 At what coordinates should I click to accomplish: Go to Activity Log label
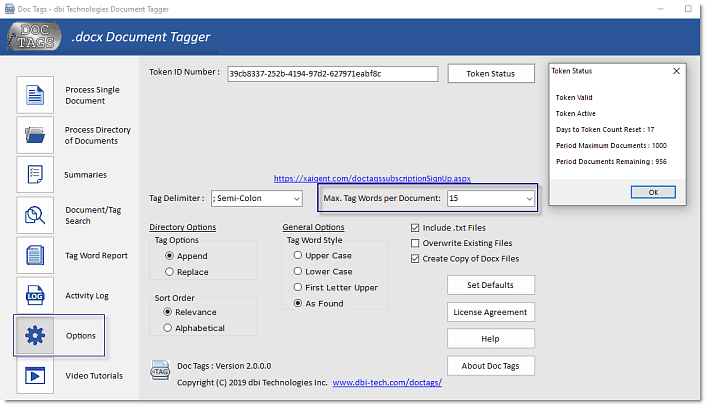(87, 296)
